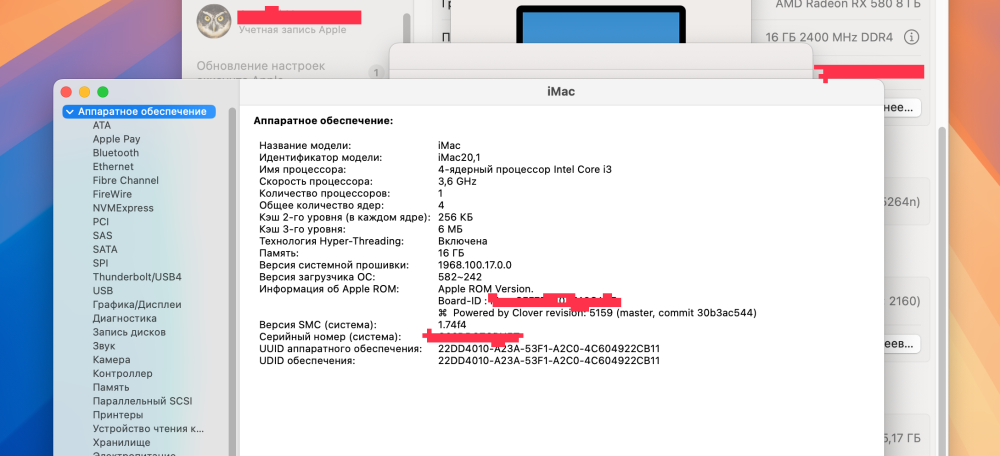Click the 16 ГБ 2400 MHz DDR4 text

(x=829, y=37)
